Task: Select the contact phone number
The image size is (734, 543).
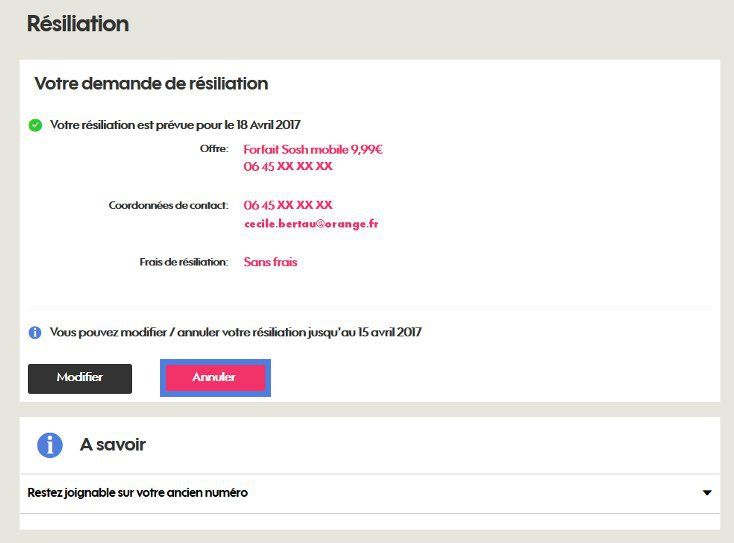Action: (x=288, y=205)
